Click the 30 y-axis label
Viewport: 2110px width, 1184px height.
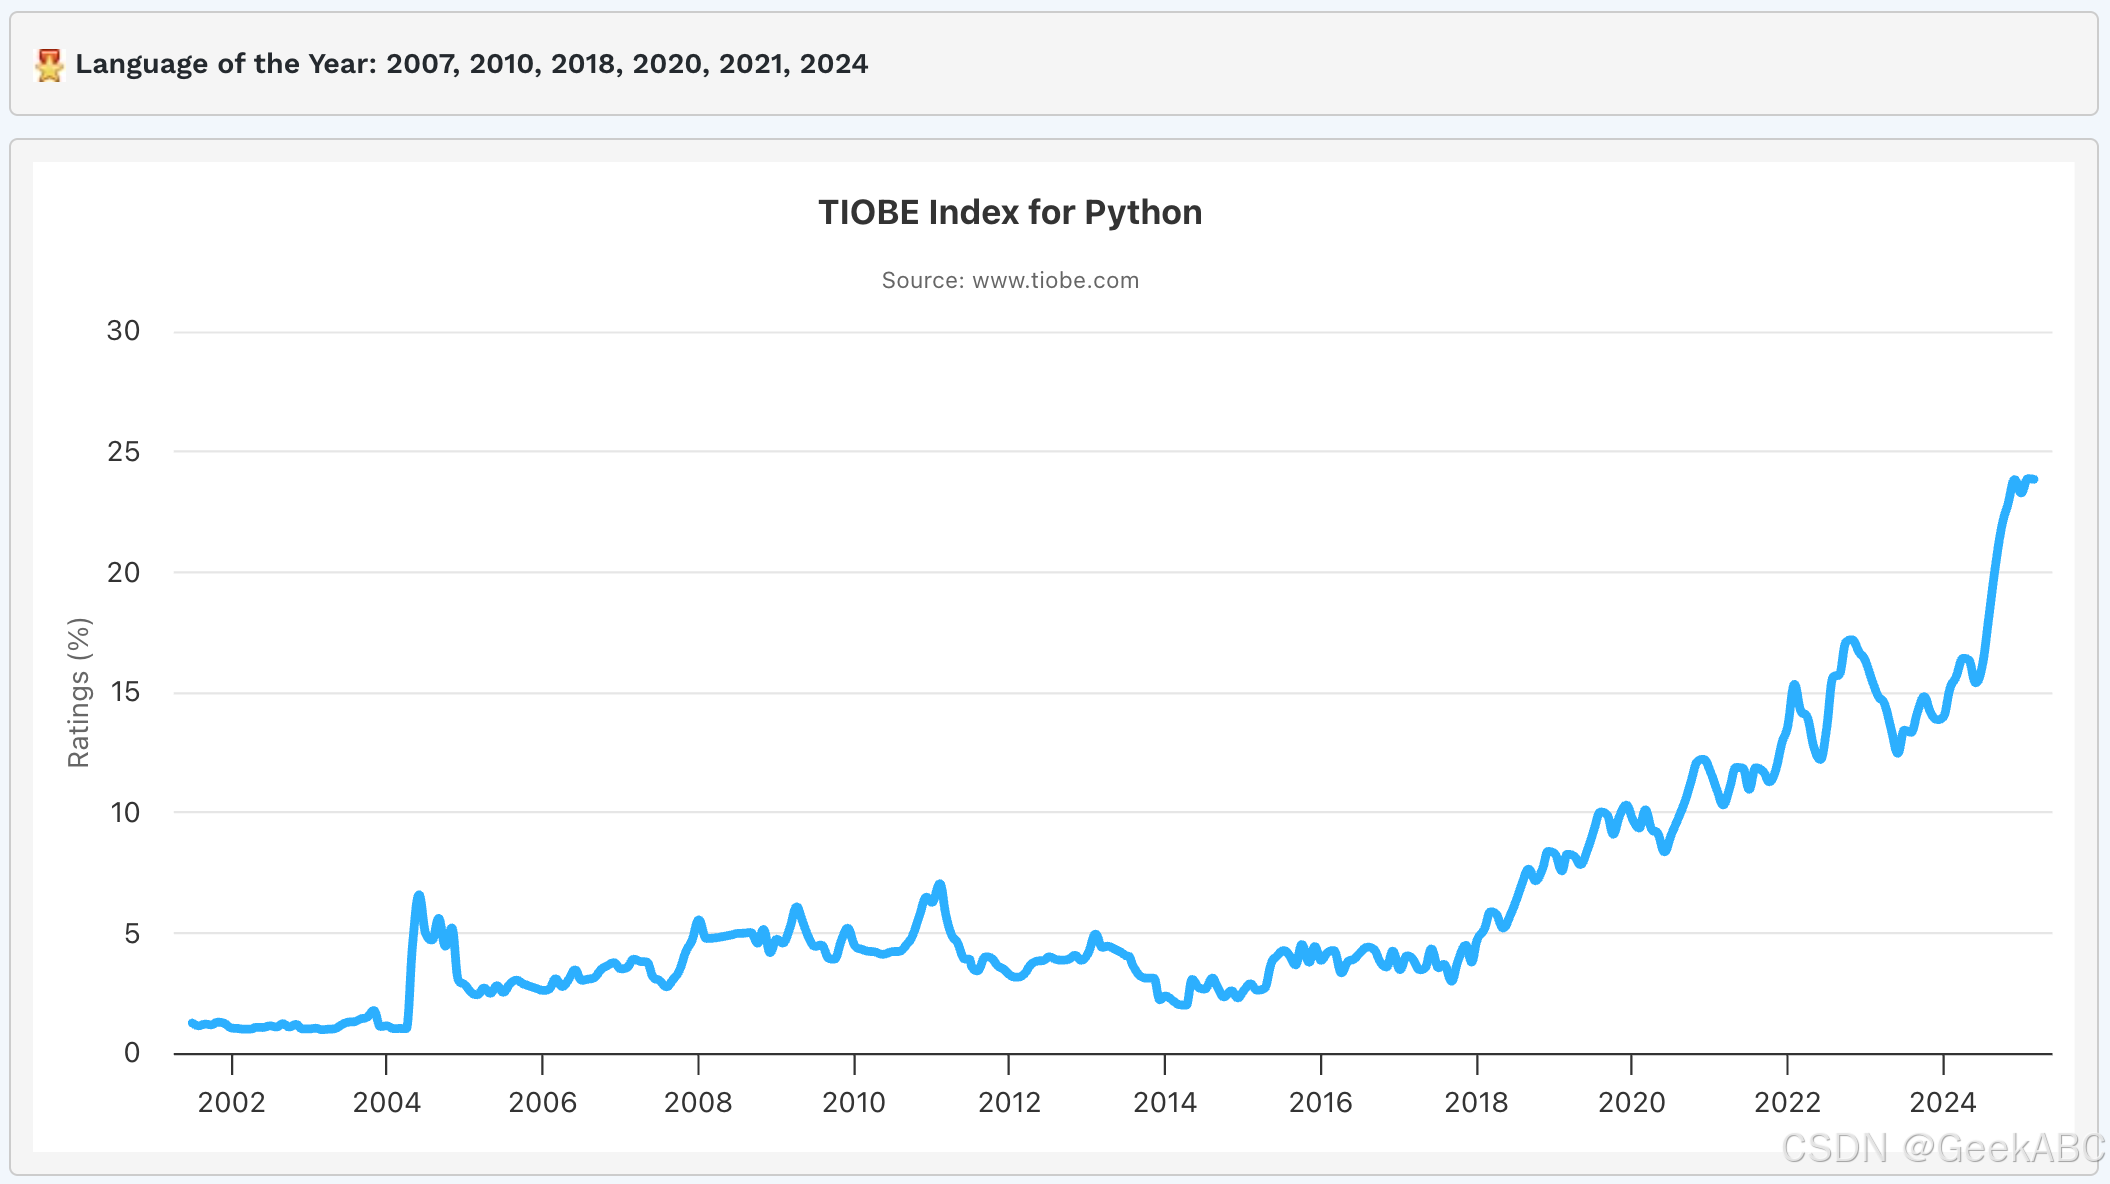pyautogui.click(x=124, y=331)
